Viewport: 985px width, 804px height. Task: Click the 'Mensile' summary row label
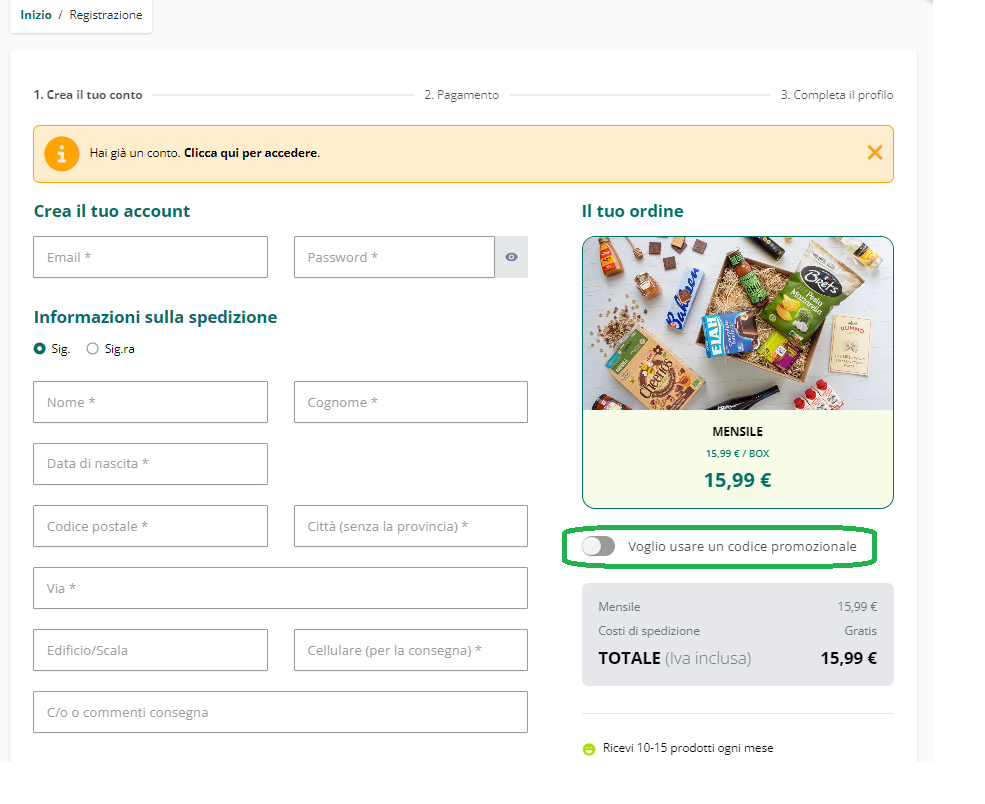click(x=619, y=607)
